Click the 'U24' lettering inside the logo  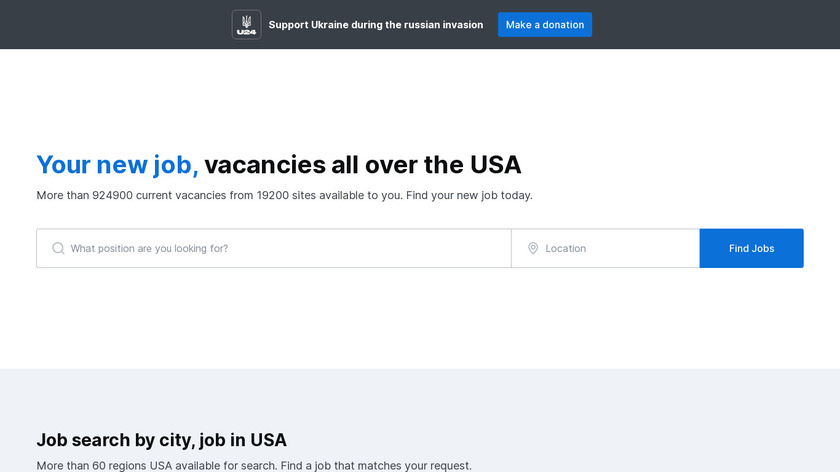(246, 32)
